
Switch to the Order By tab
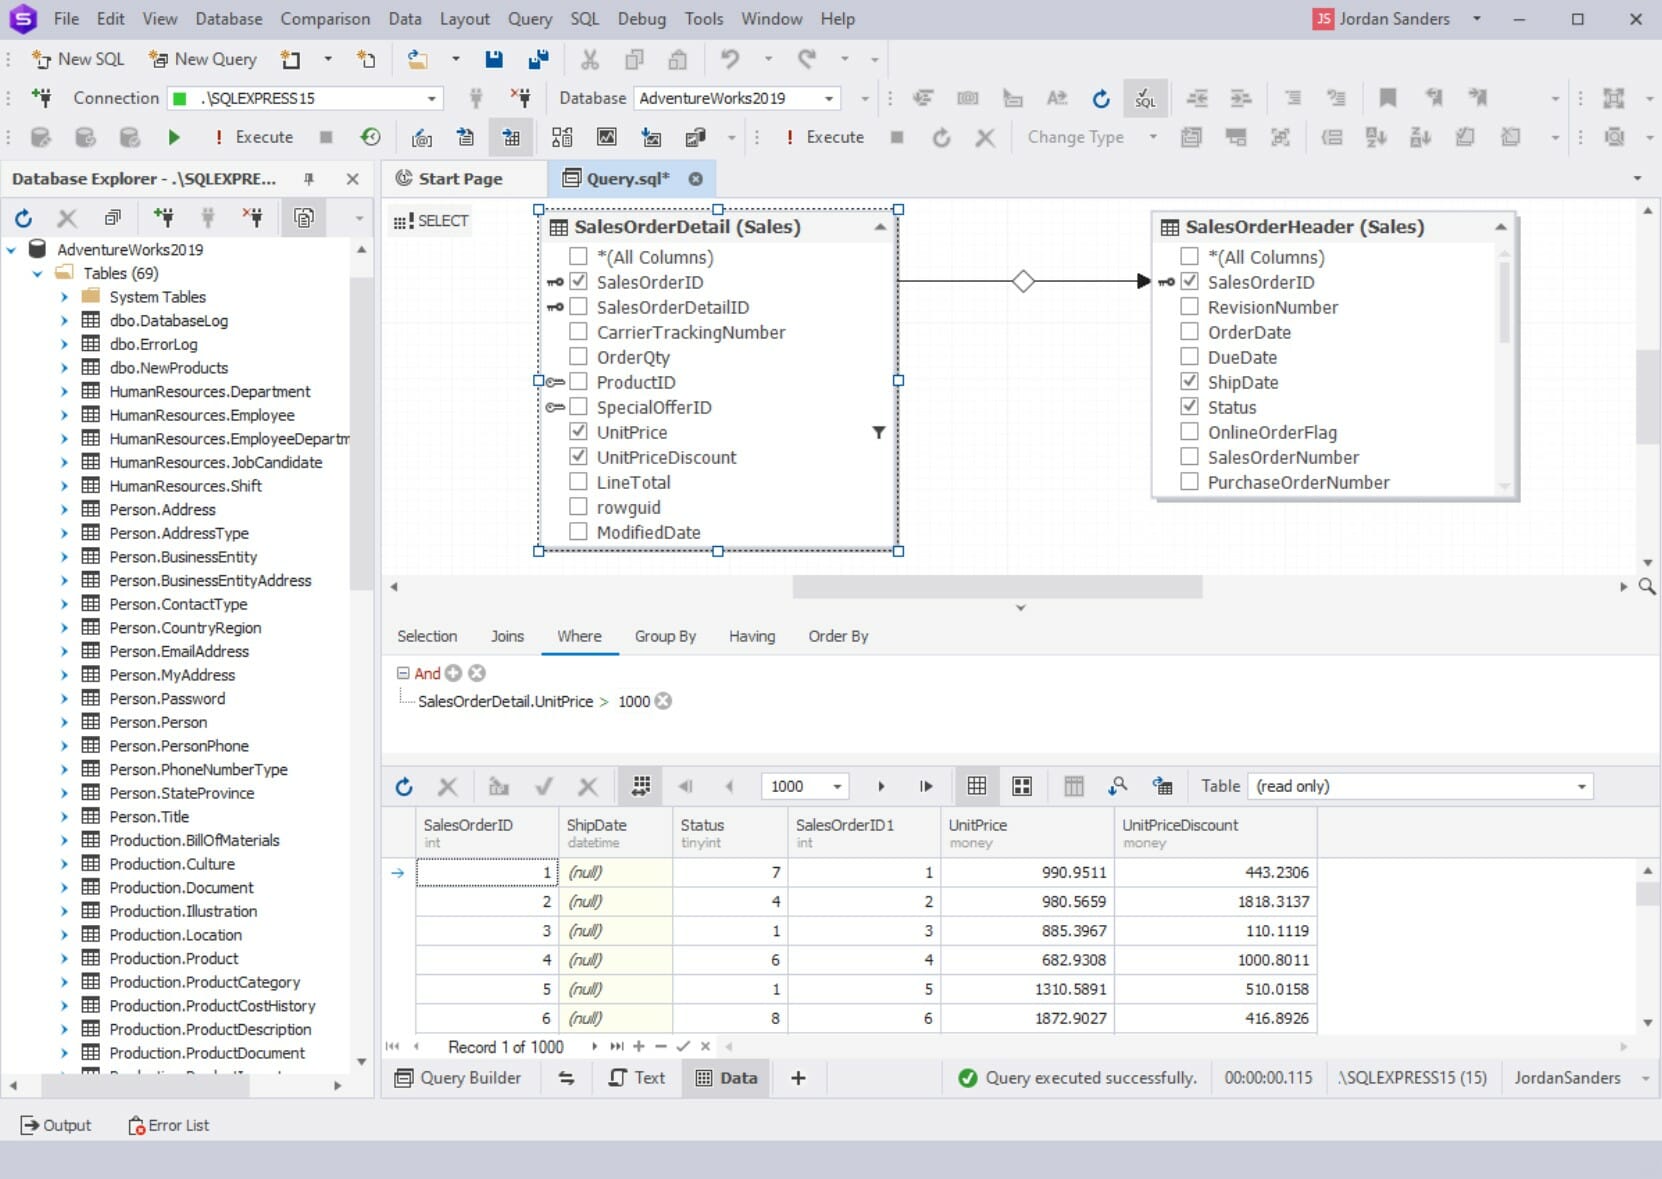[x=838, y=636]
